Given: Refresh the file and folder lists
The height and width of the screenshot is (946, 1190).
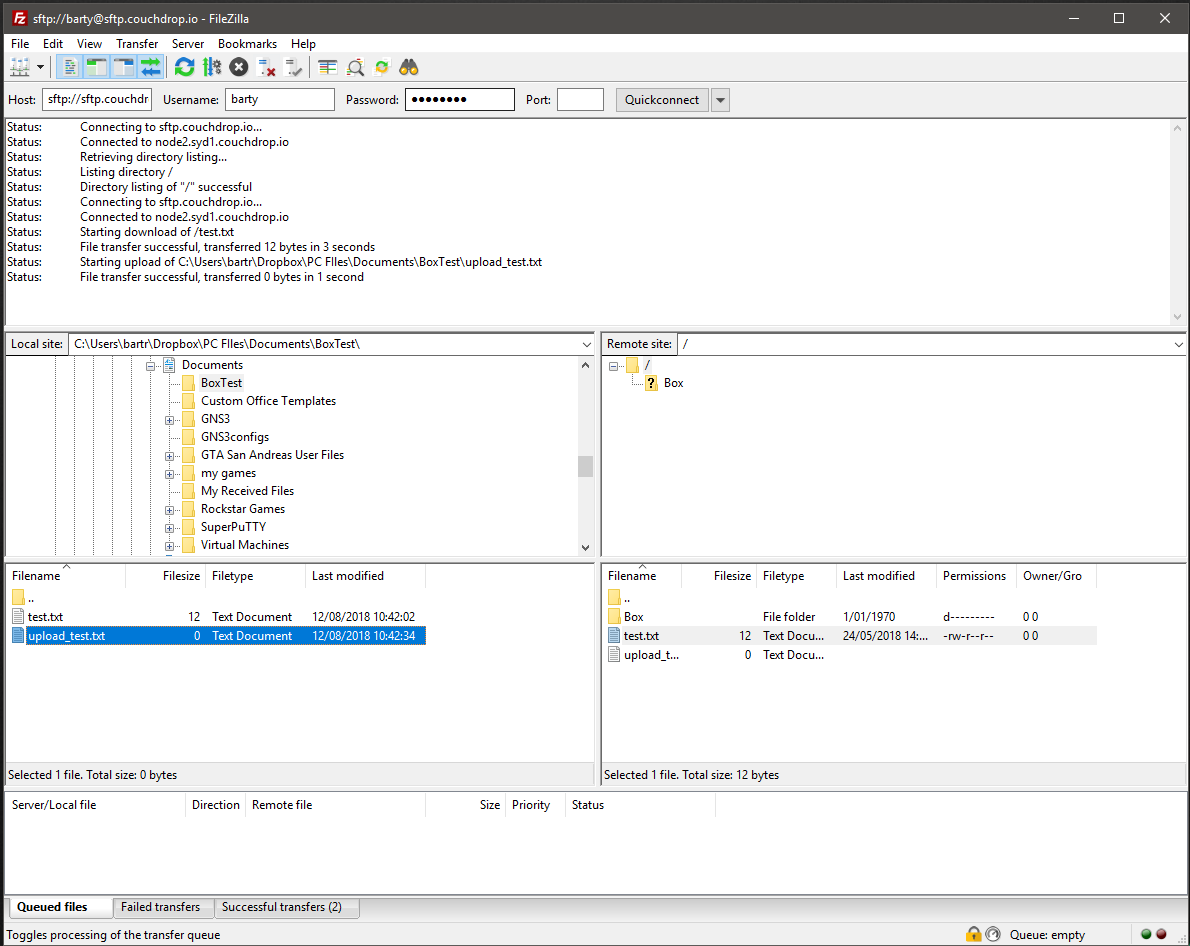Looking at the screenshot, I should (184, 67).
